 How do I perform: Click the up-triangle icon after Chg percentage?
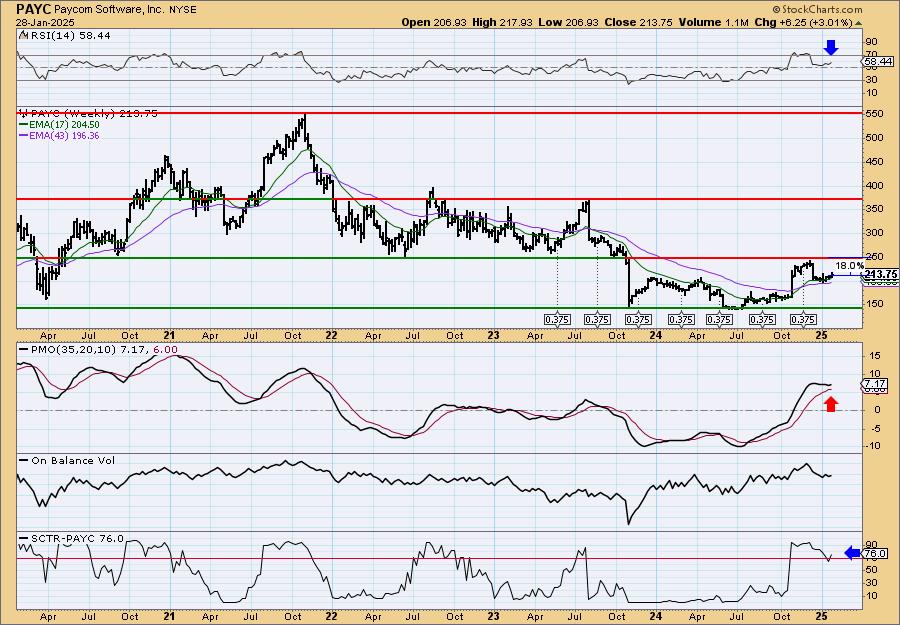coord(859,22)
